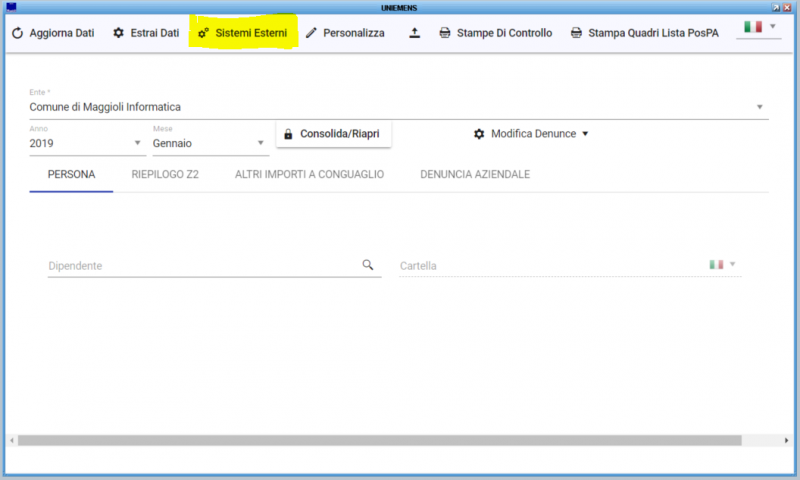Open Stampa Quadri Lista PosPA
Screen dimensions: 800x480
coord(645,33)
